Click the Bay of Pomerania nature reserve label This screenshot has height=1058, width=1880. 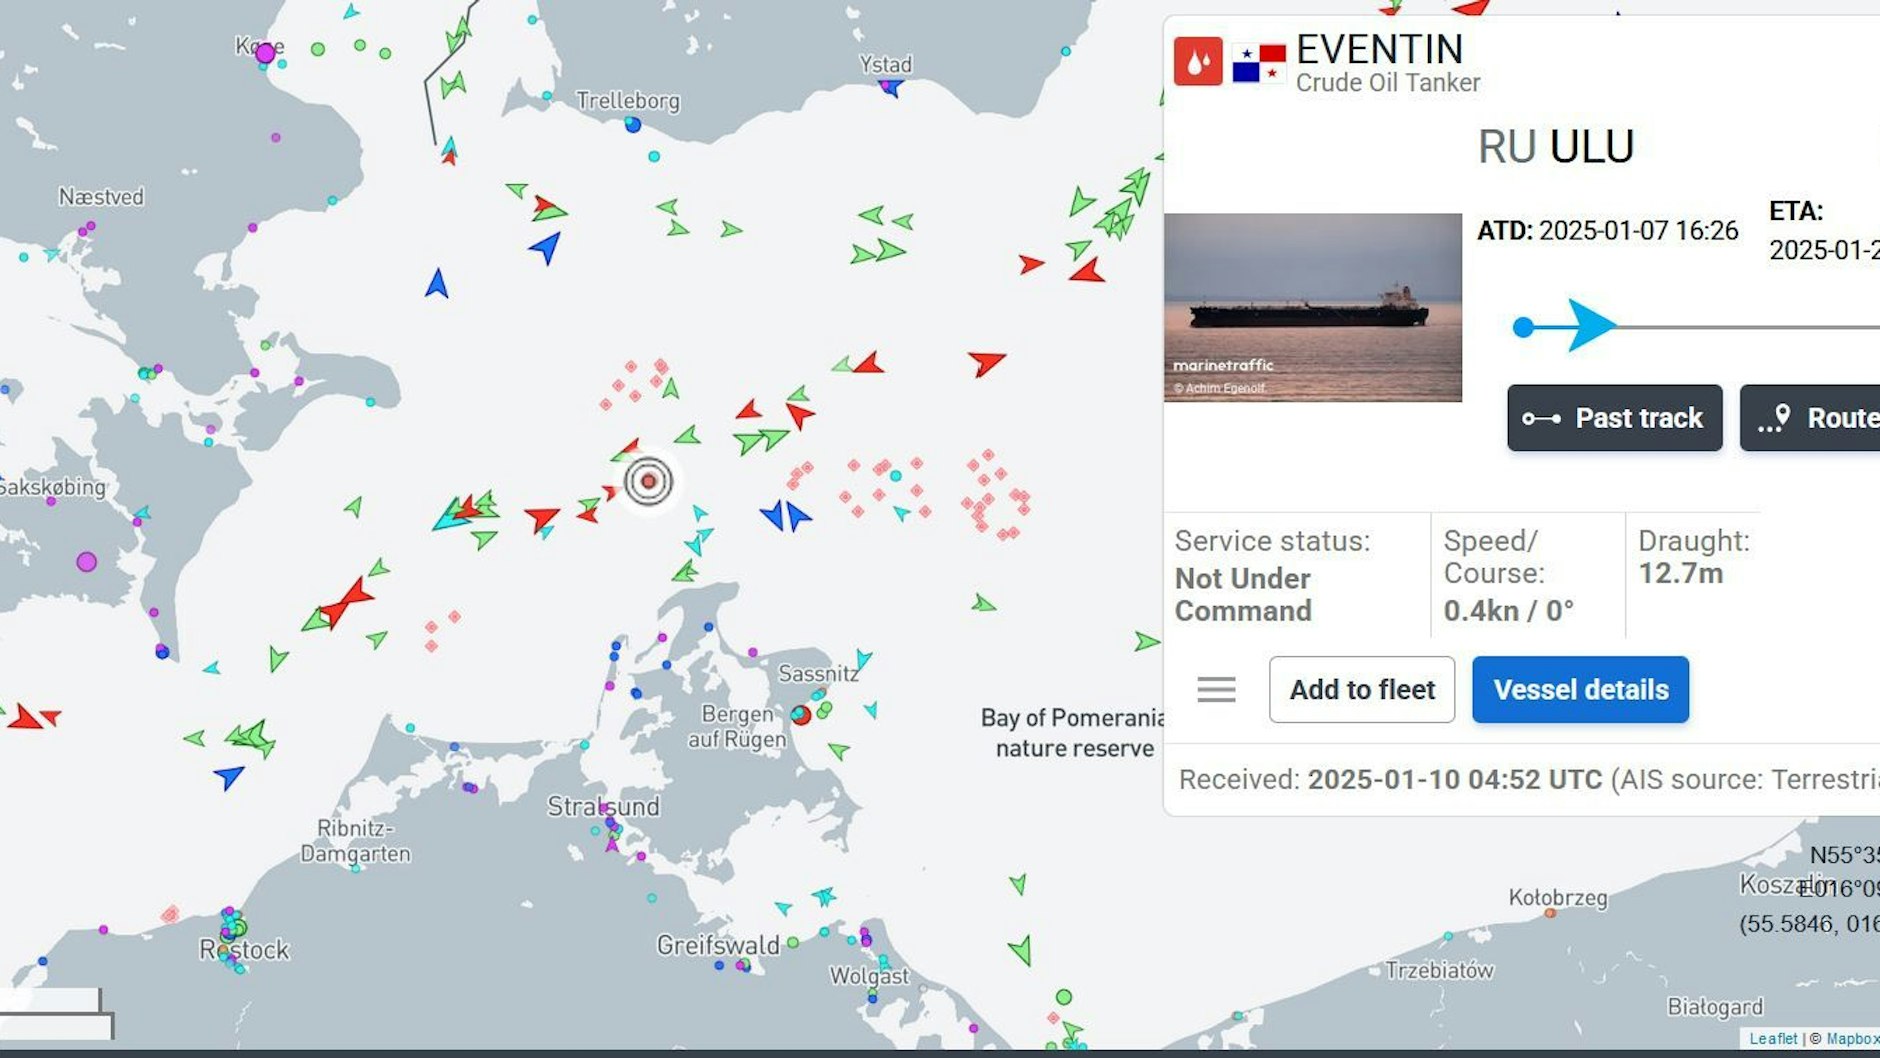[1073, 733]
